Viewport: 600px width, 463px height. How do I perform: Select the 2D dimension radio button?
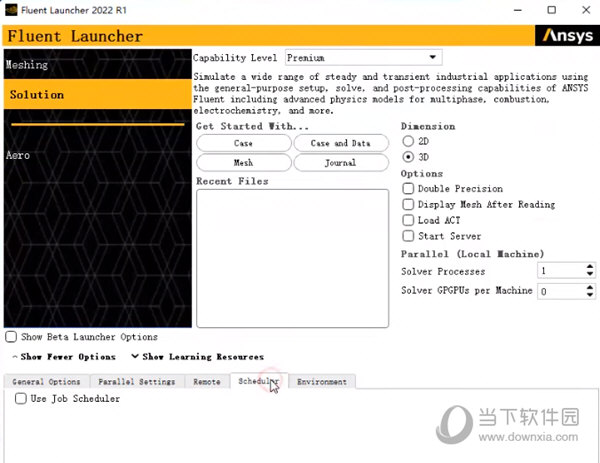coord(408,141)
